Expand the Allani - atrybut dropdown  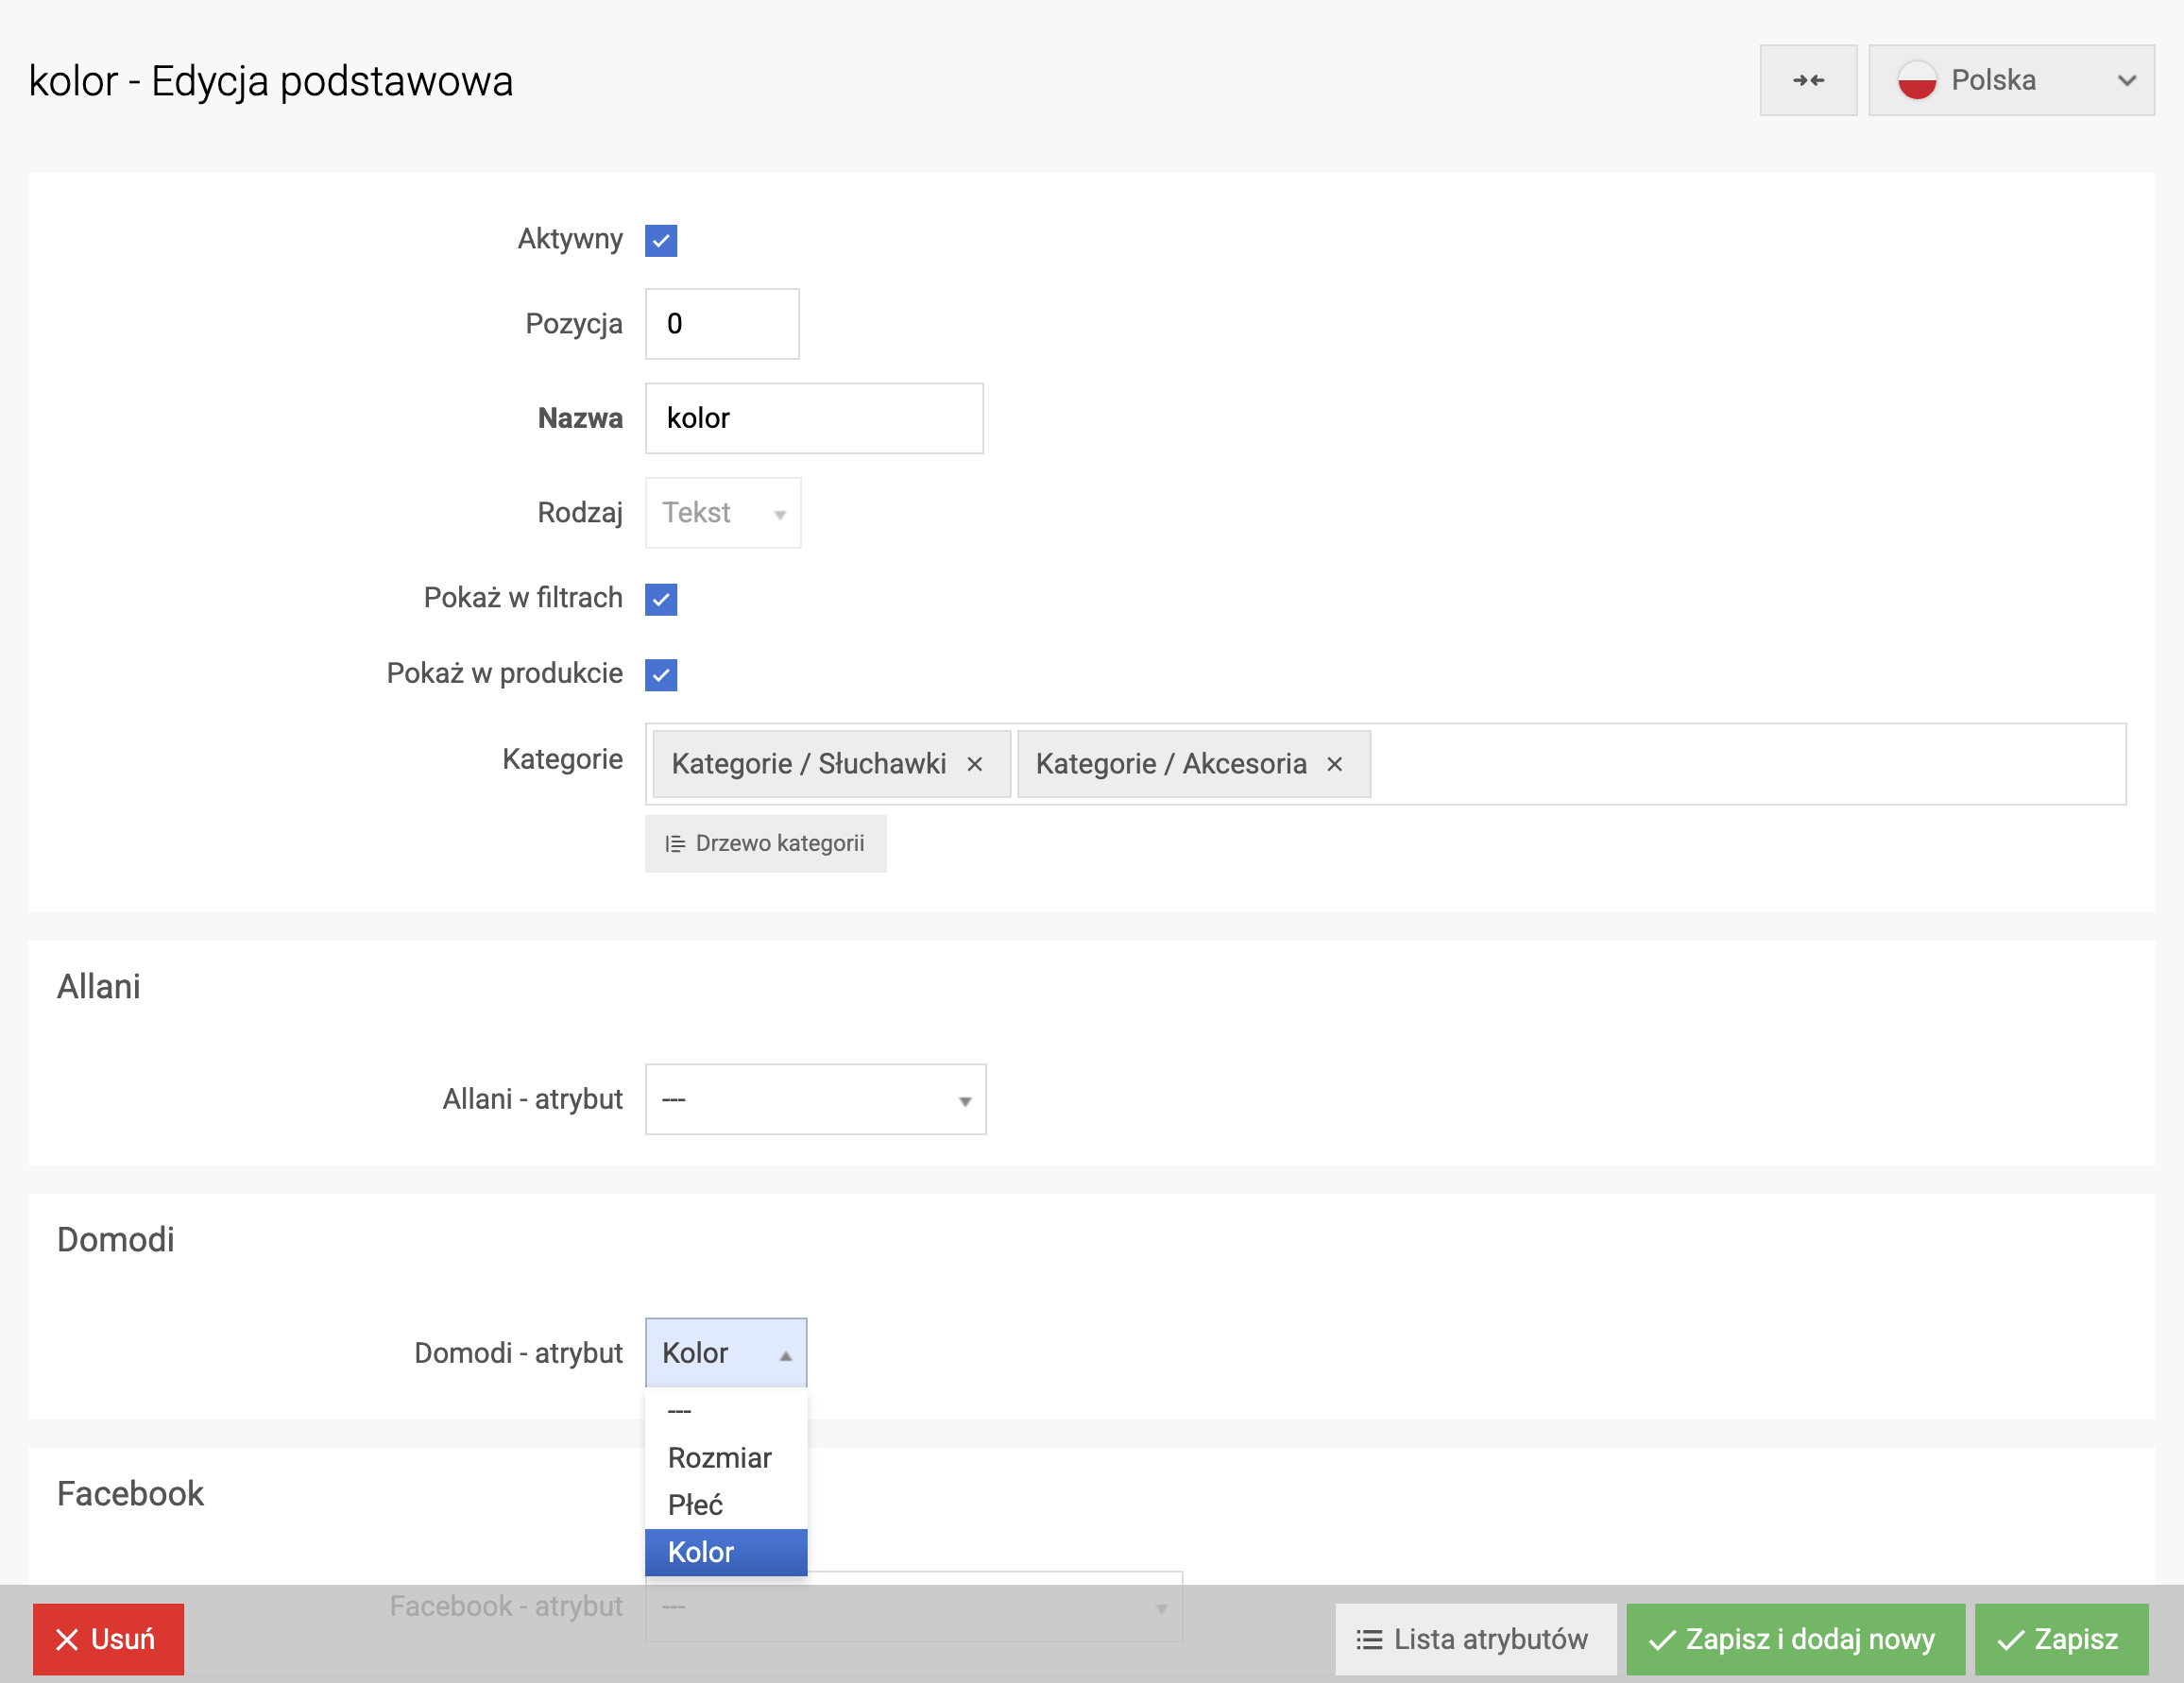[815, 1099]
